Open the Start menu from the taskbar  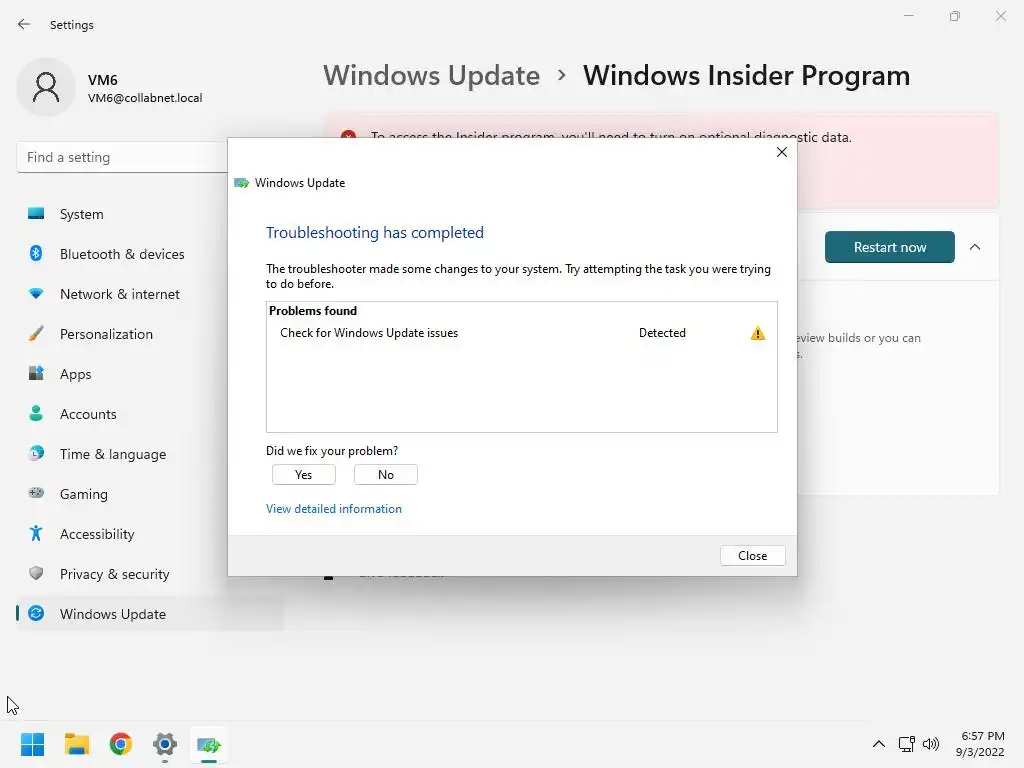coord(32,744)
